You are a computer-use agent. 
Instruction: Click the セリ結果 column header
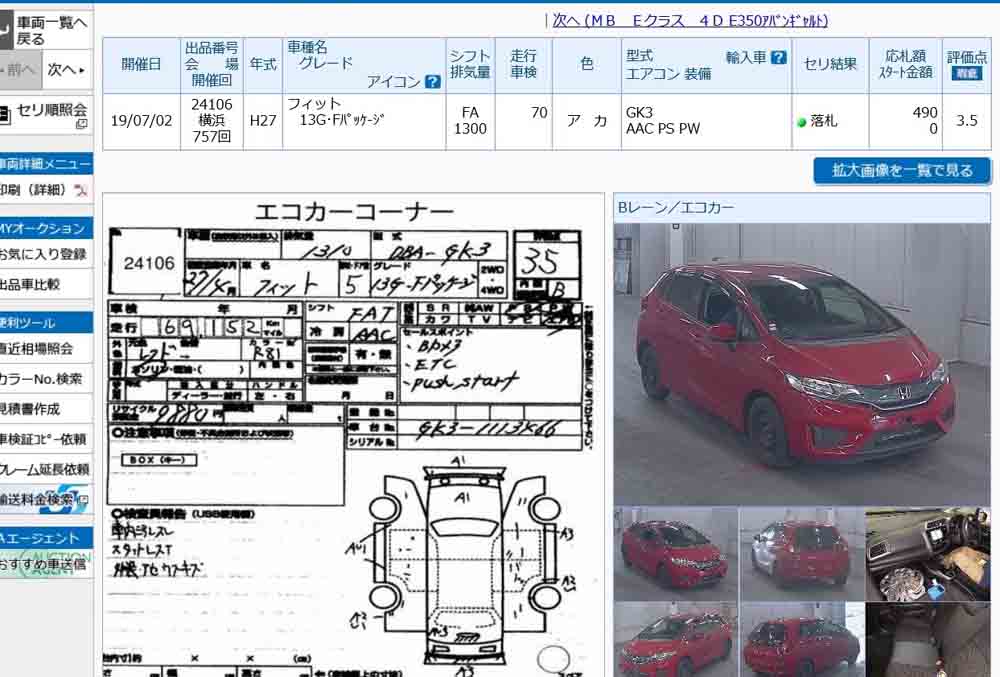(x=830, y=65)
